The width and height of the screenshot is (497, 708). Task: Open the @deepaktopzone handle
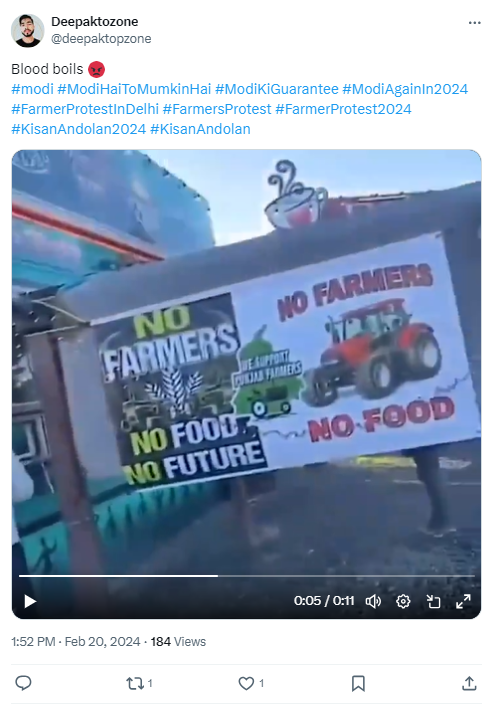[x=101, y=39]
